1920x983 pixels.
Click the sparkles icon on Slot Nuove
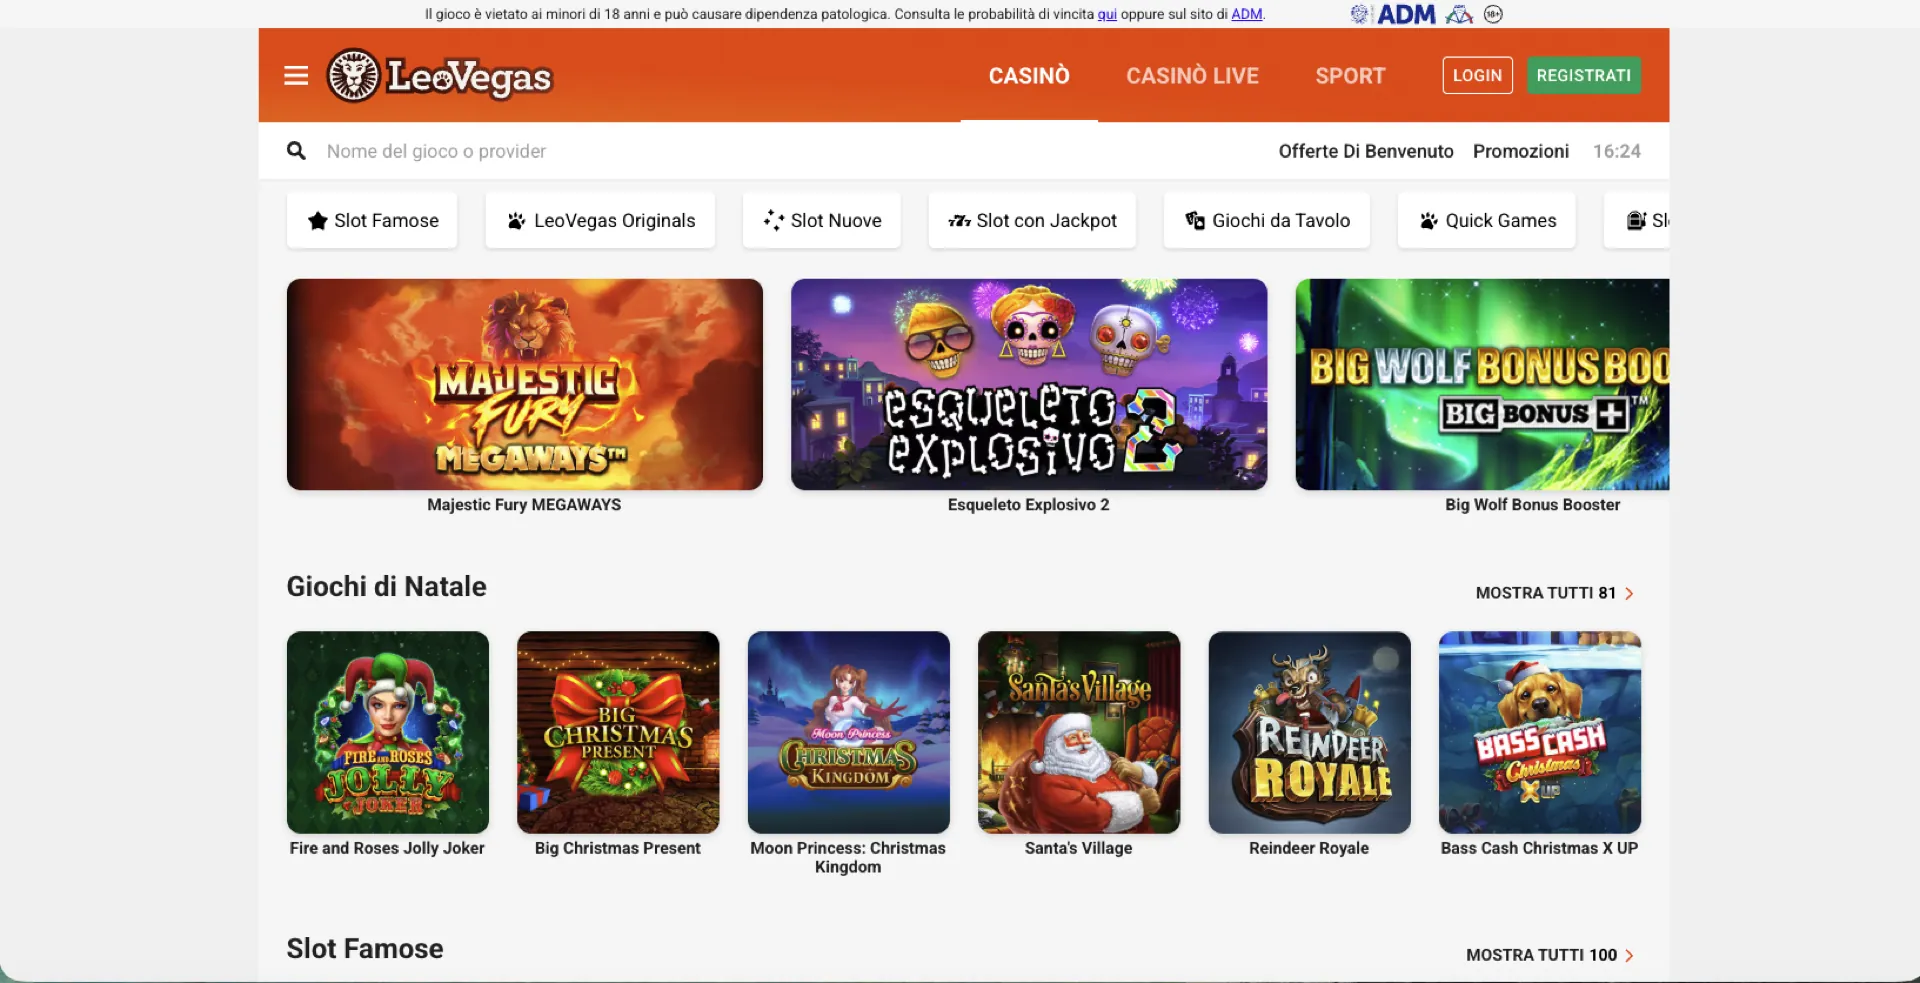[x=772, y=220]
